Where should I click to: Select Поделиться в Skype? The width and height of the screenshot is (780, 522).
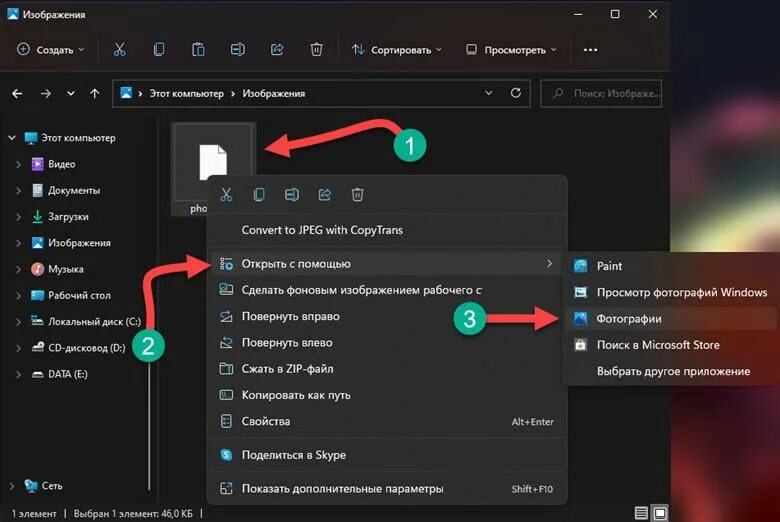point(387,454)
